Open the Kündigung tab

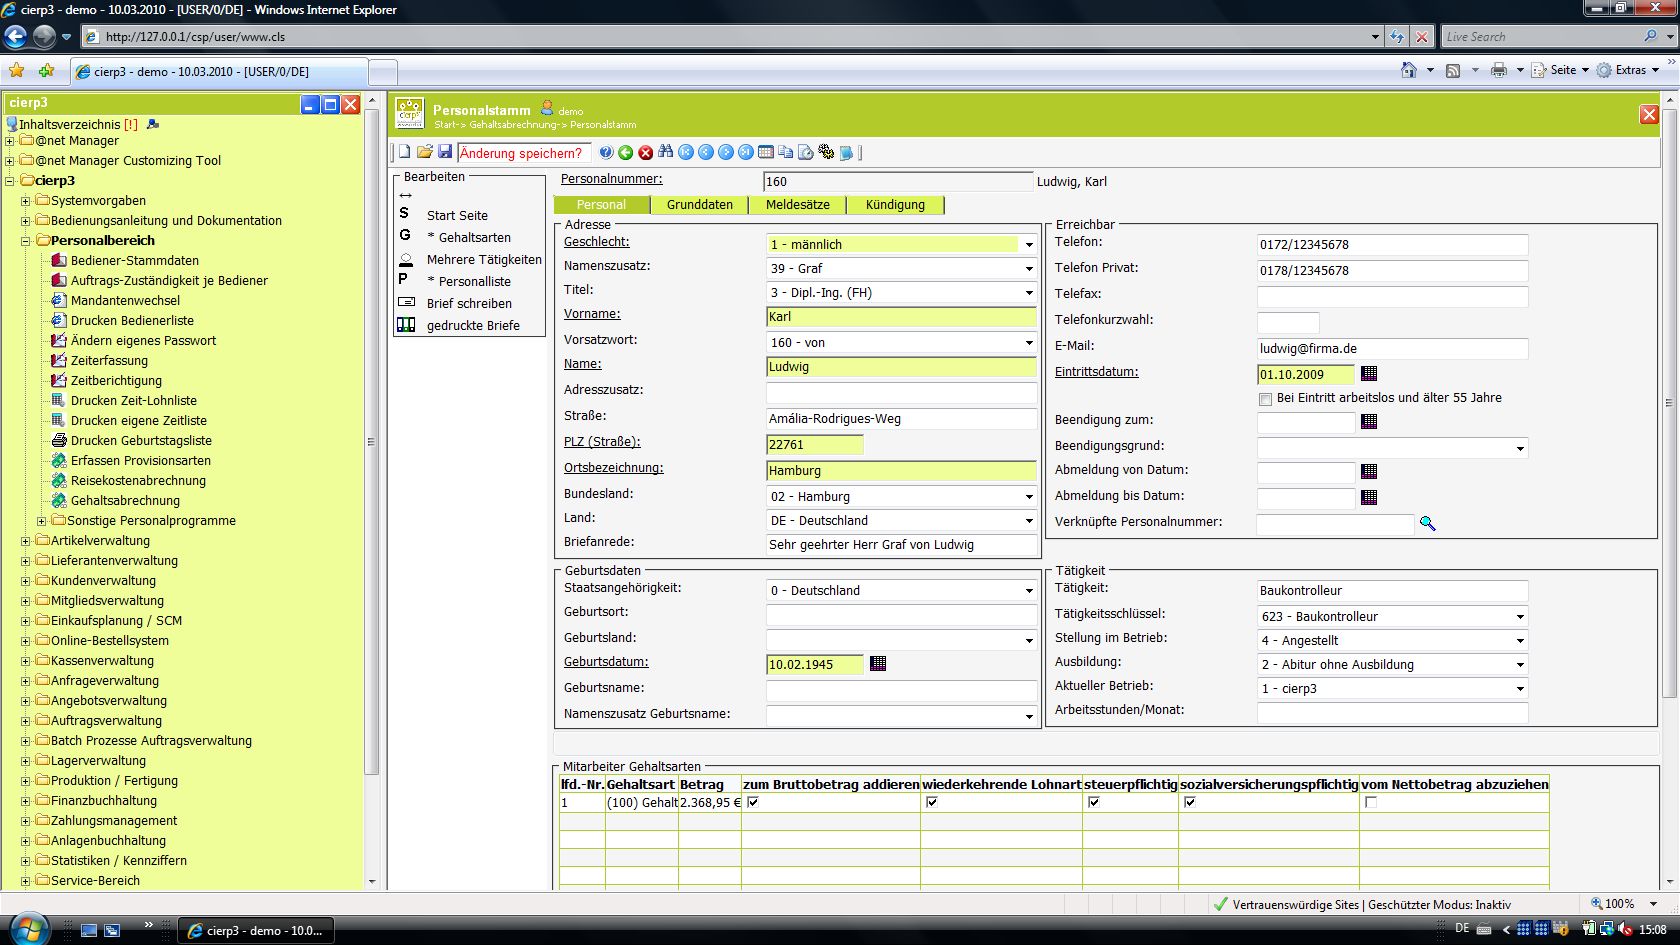(895, 205)
